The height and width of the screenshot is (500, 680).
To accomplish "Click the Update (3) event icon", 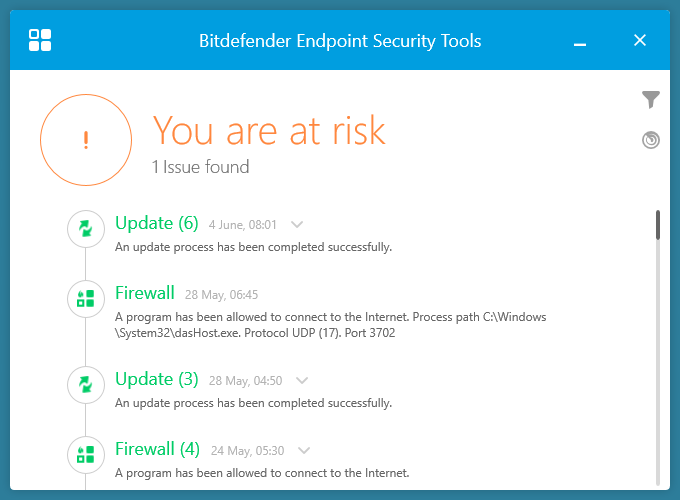I will click(x=86, y=384).
